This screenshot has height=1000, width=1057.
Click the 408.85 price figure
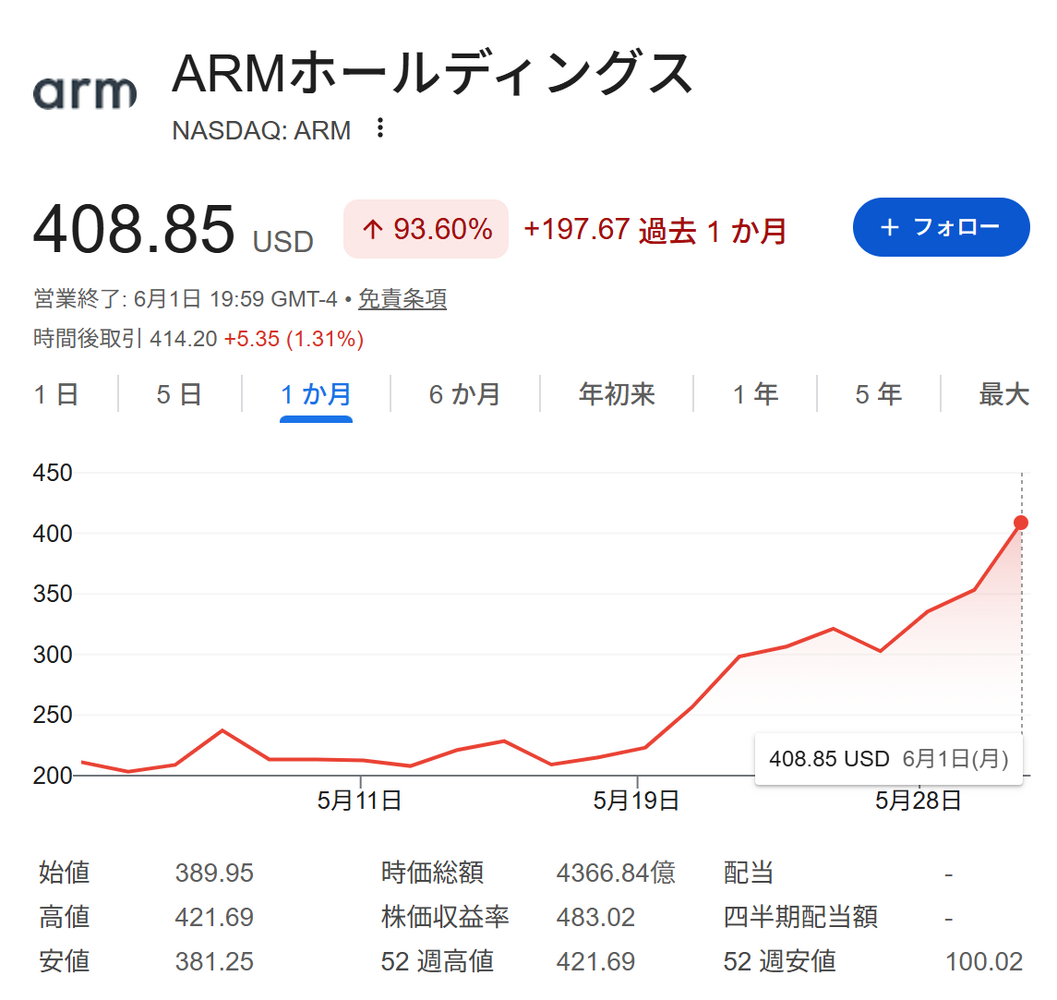click(x=134, y=230)
